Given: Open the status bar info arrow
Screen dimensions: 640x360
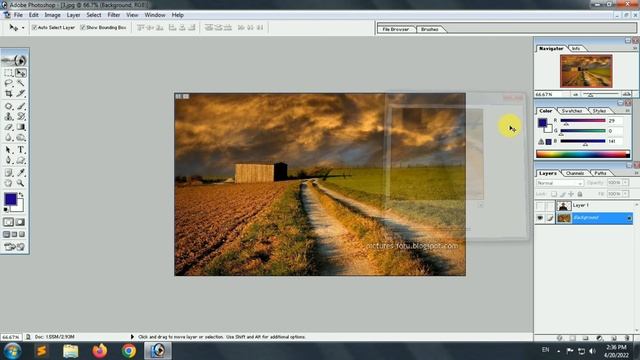Looking at the screenshot, I should [x=132, y=337].
